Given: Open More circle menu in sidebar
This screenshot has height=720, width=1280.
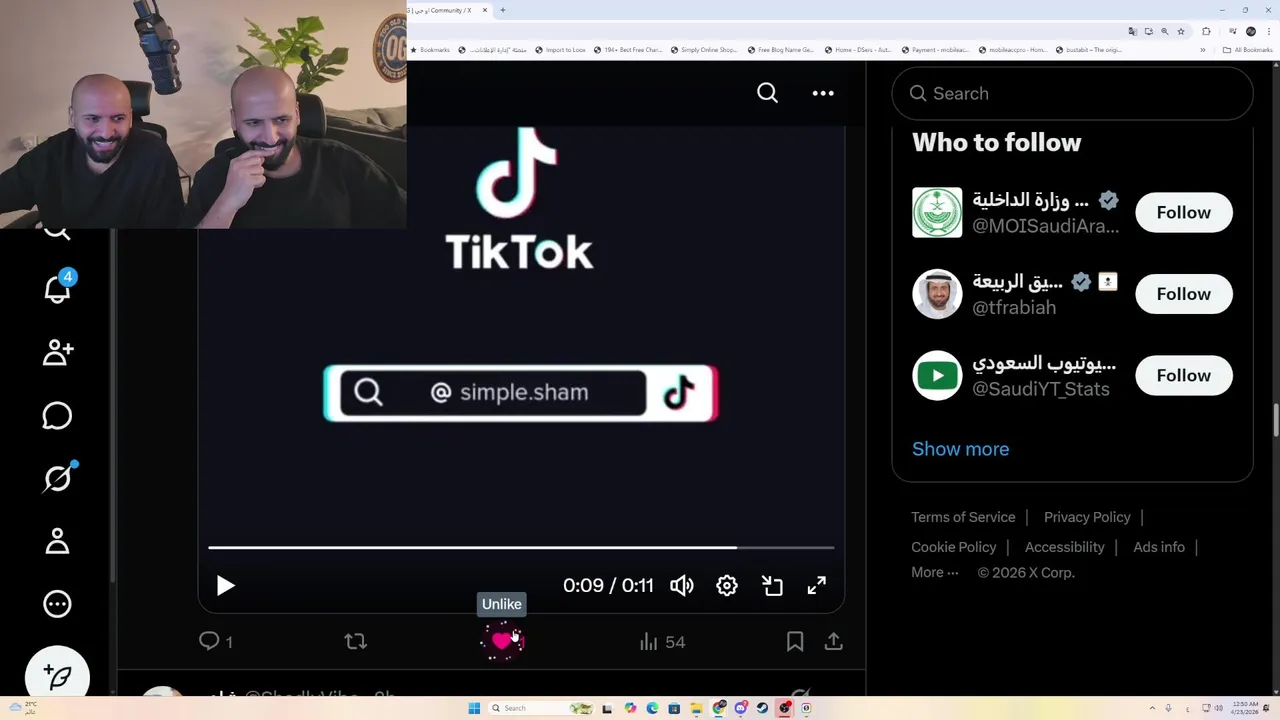Looking at the screenshot, I should 57,604.
